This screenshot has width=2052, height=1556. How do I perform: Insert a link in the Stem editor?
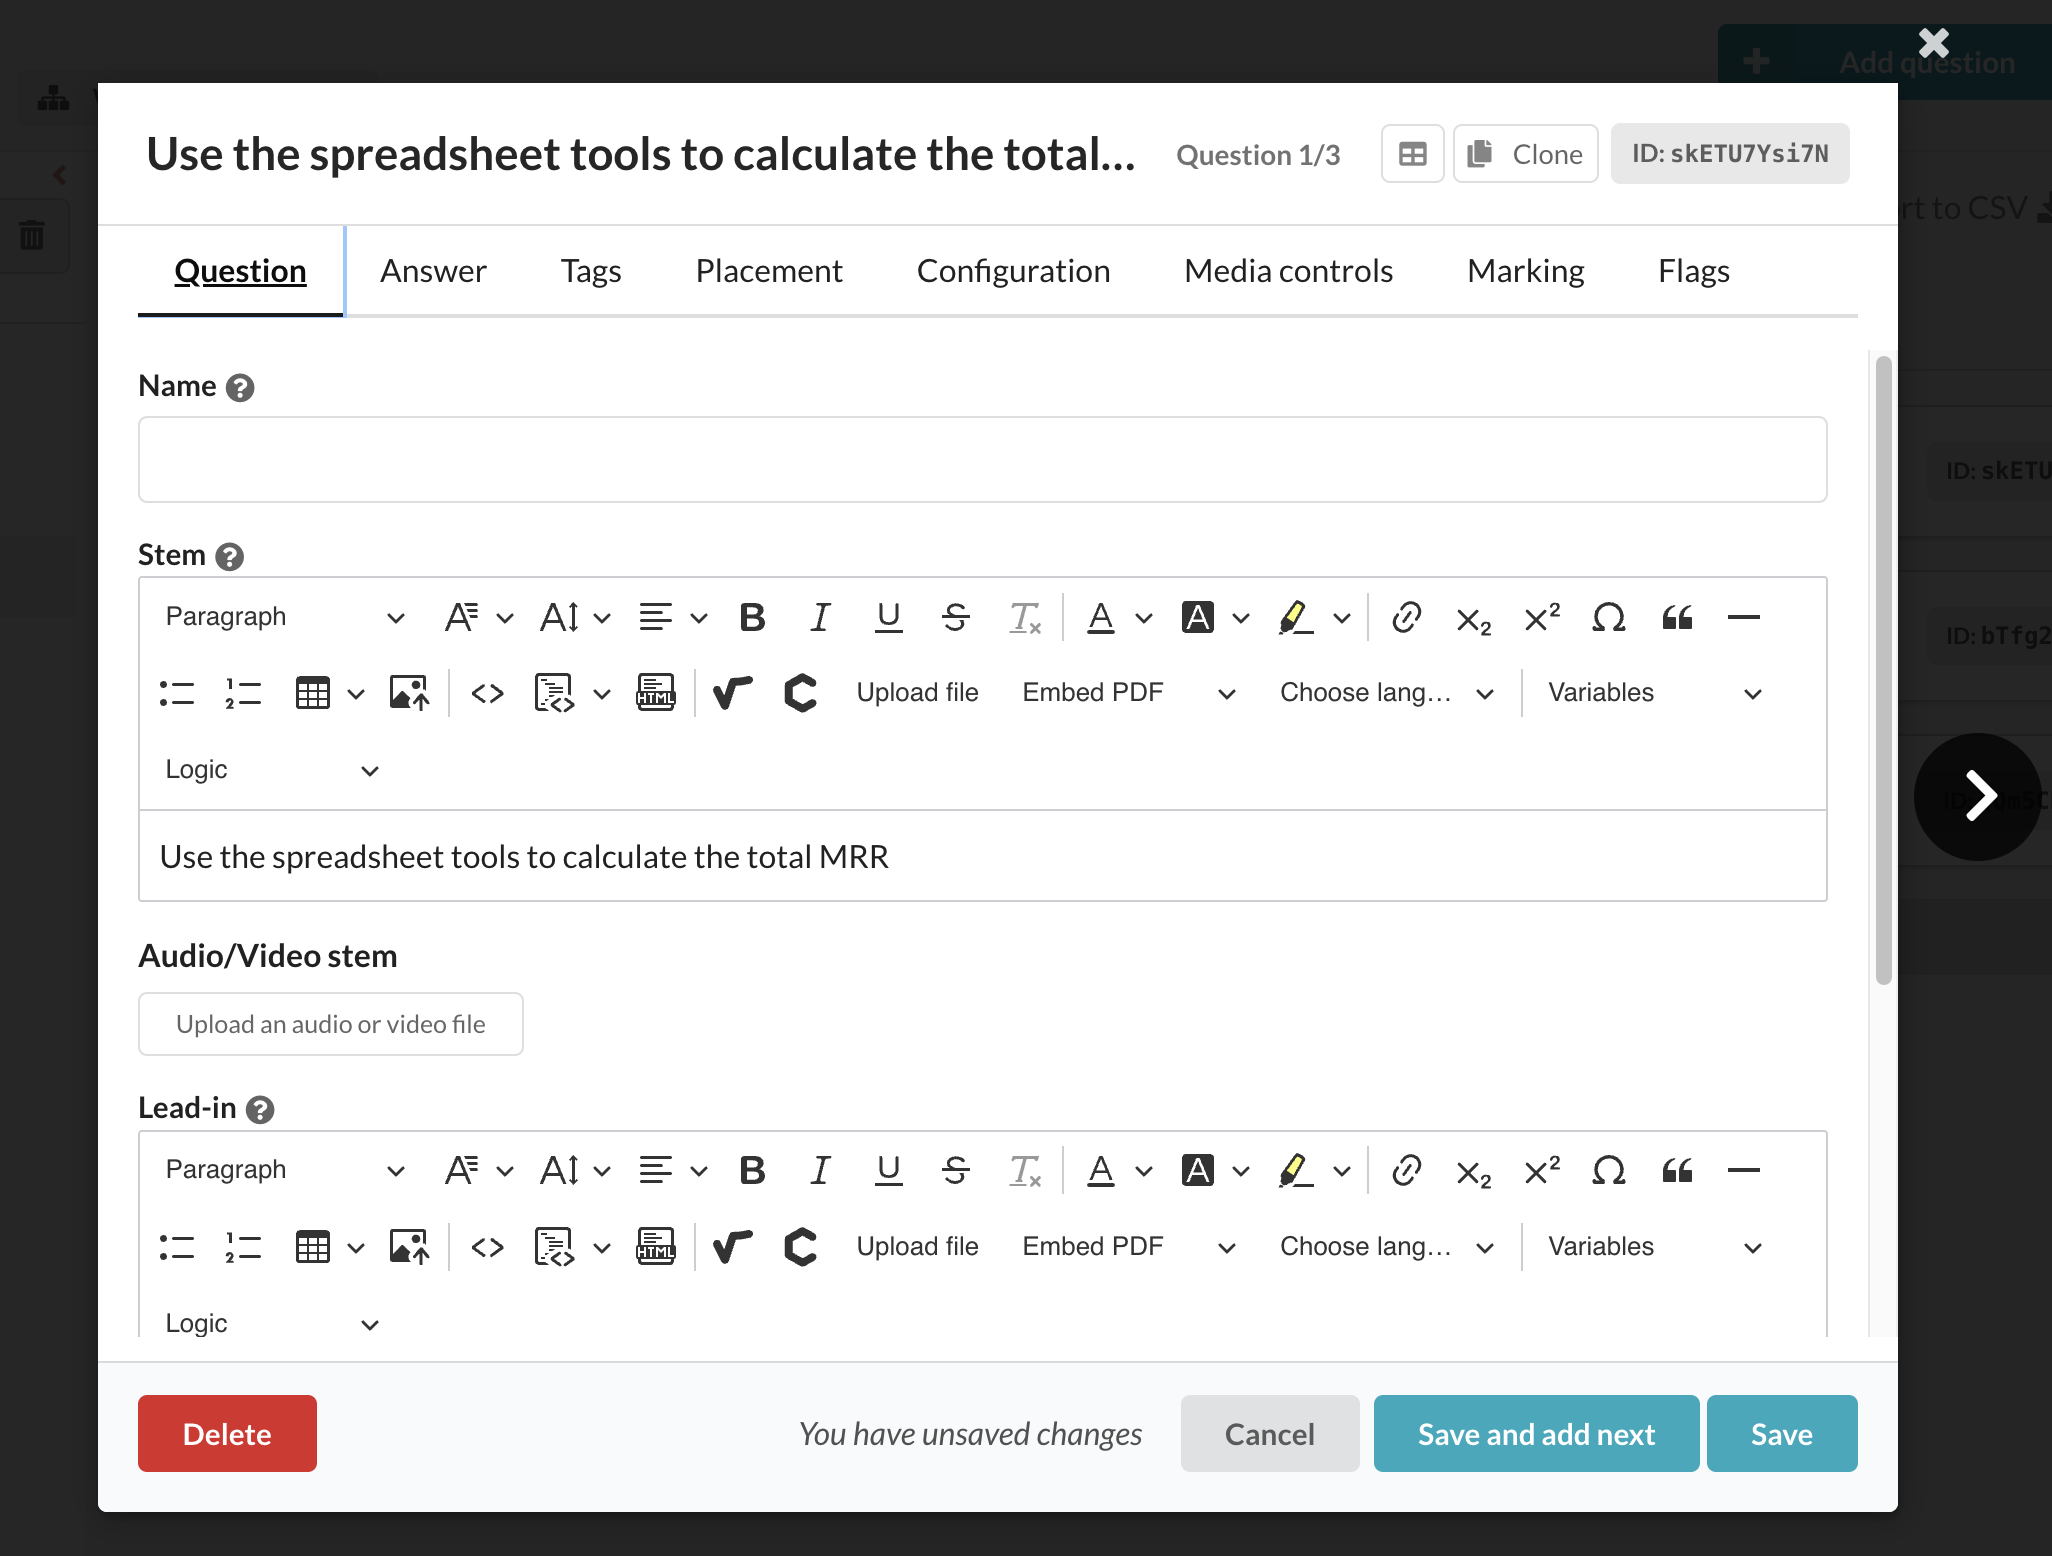click(1406, 617)
